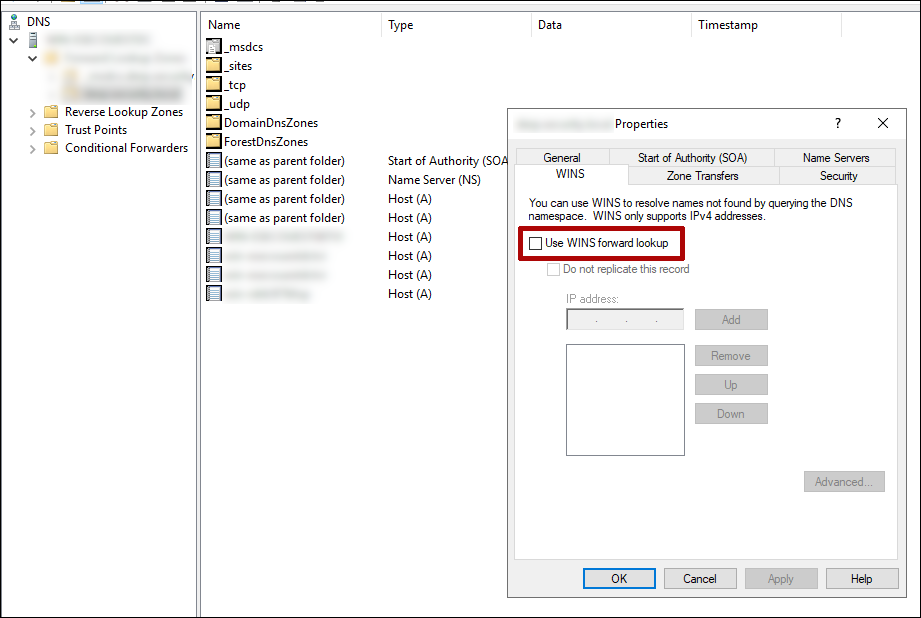Select the DNS root node in the tree
This screenshot has width=921, height=618.
pyautogui.click(x=38, y=21)
